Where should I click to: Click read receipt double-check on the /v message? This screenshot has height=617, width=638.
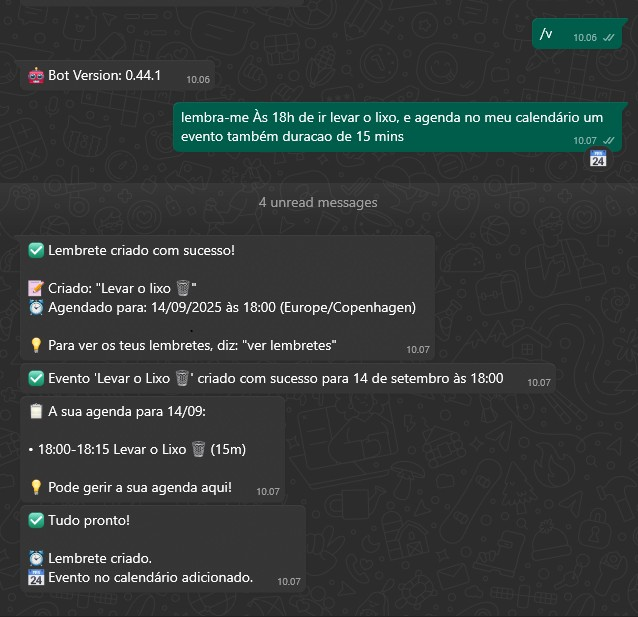click(609, 38)
